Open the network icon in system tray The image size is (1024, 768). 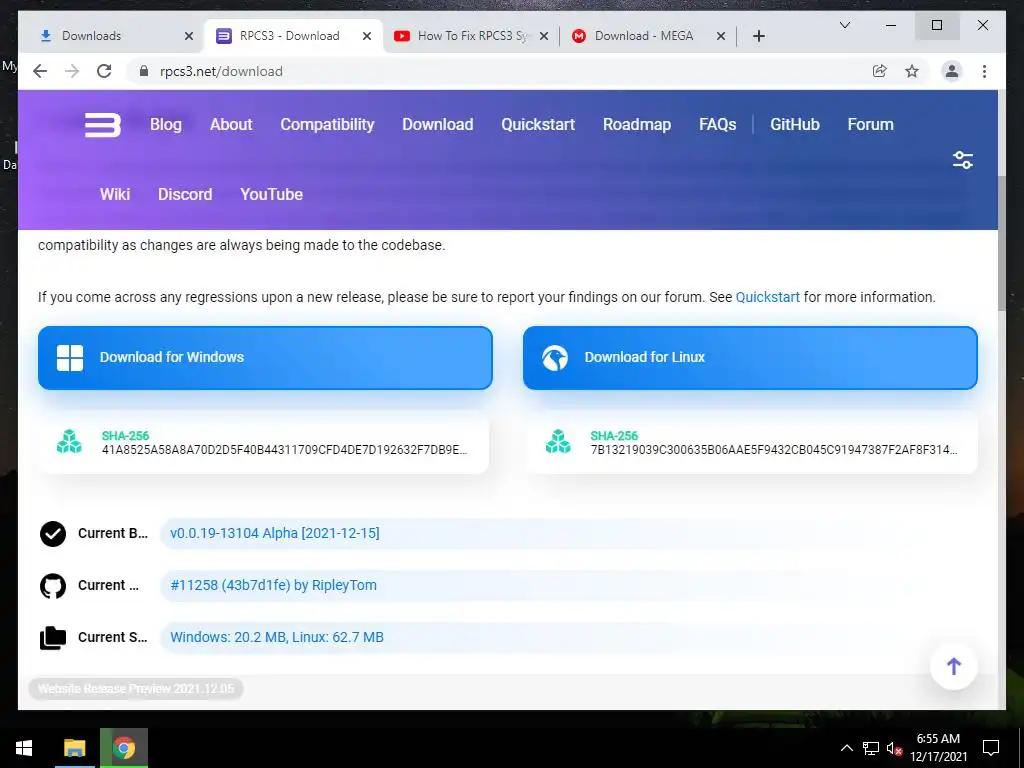pos(871,748)
